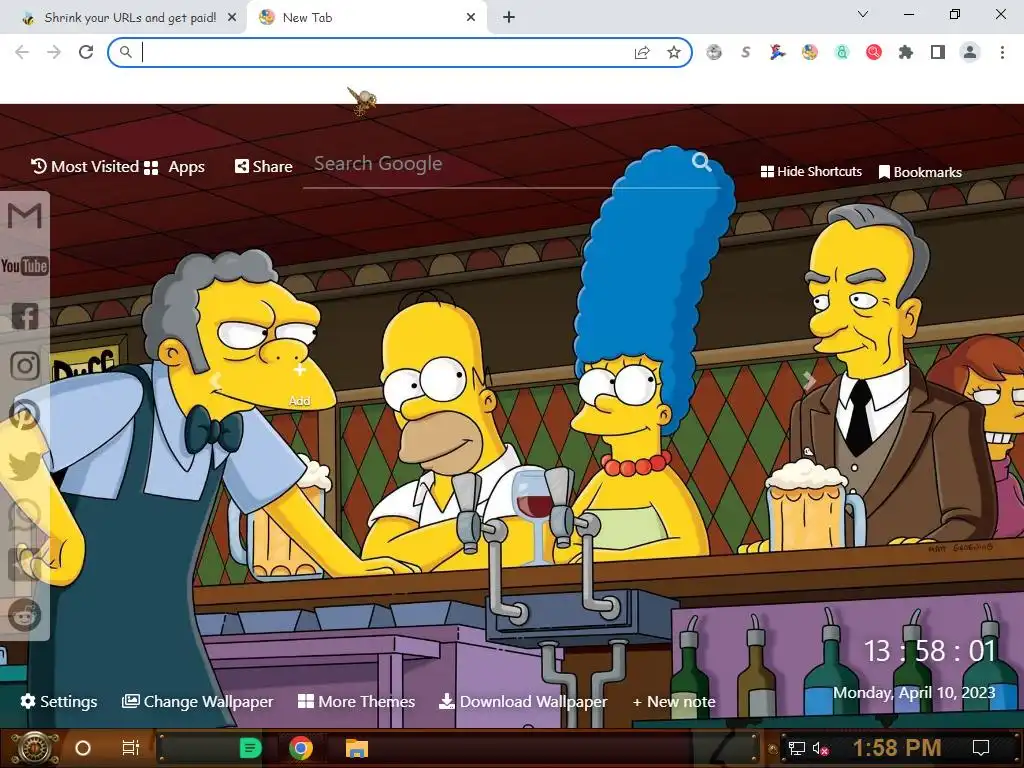The image size is (1024, 768).
Task: Open the tab search chevron
Action: click(x=863, y=14)
